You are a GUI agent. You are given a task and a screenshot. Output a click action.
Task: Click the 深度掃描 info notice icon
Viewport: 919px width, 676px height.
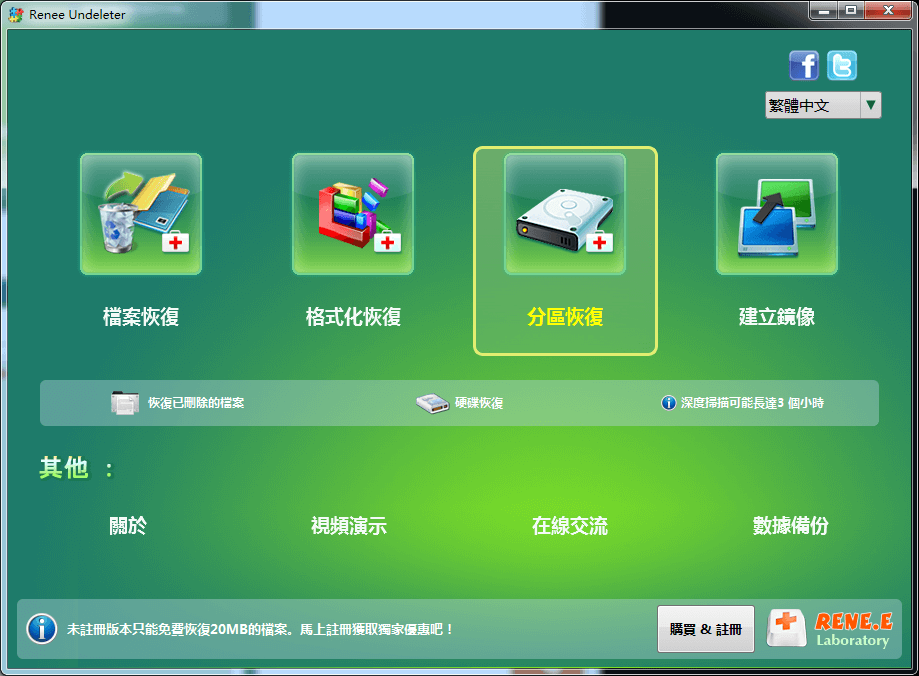coord(669,403)
